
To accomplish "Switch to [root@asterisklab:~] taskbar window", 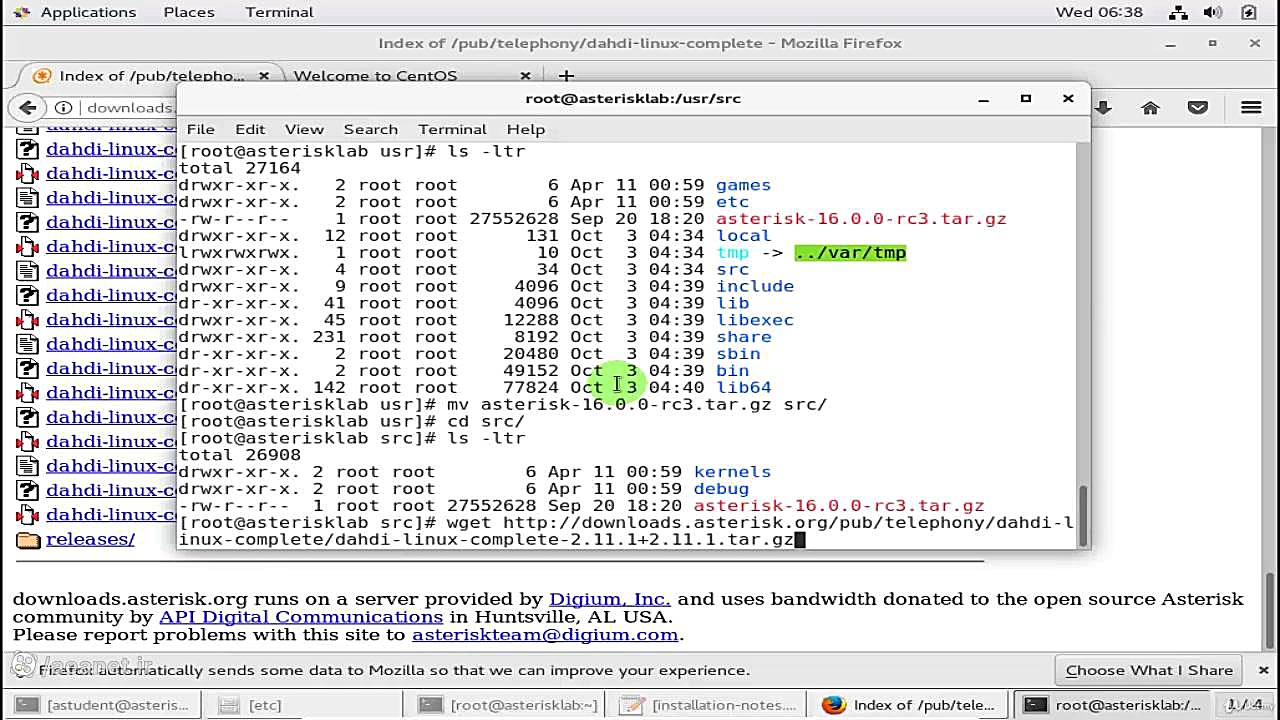I will pyautogui.click(x=508, y=705).
